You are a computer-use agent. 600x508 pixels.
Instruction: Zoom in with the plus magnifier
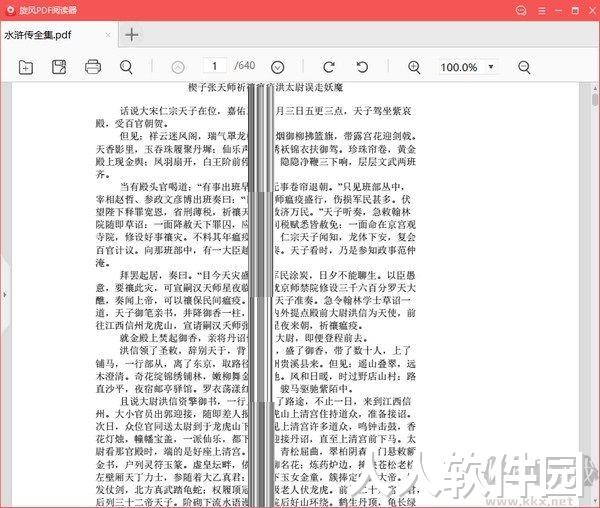click(x=414, y=67)
